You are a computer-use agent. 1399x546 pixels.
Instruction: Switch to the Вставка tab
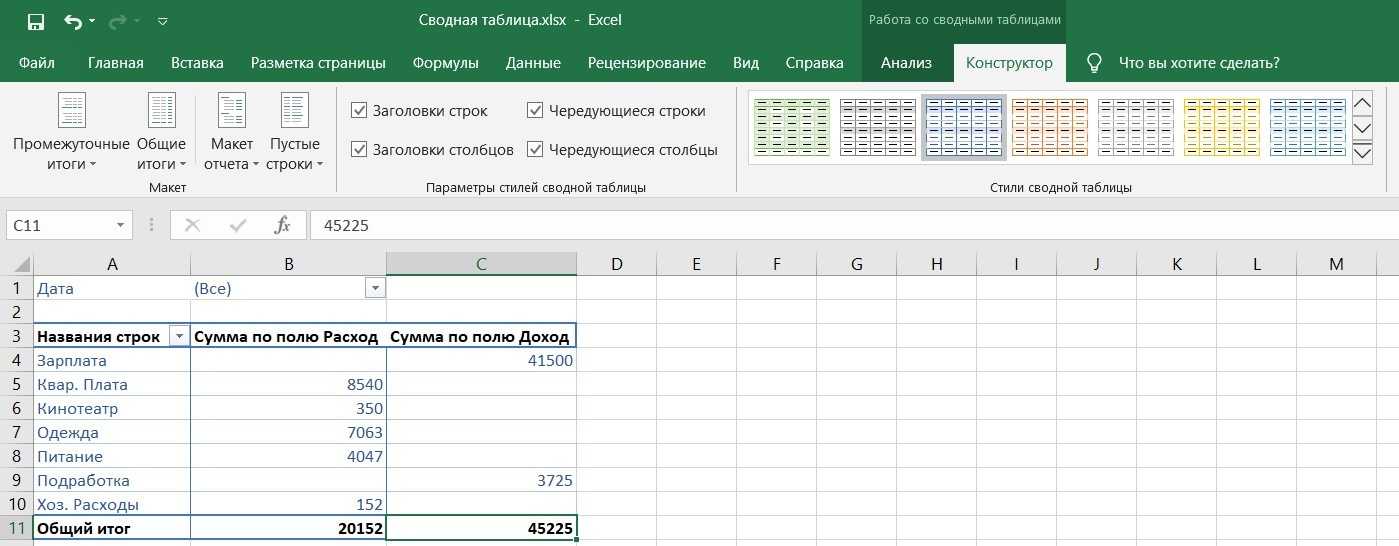point(197,62)
